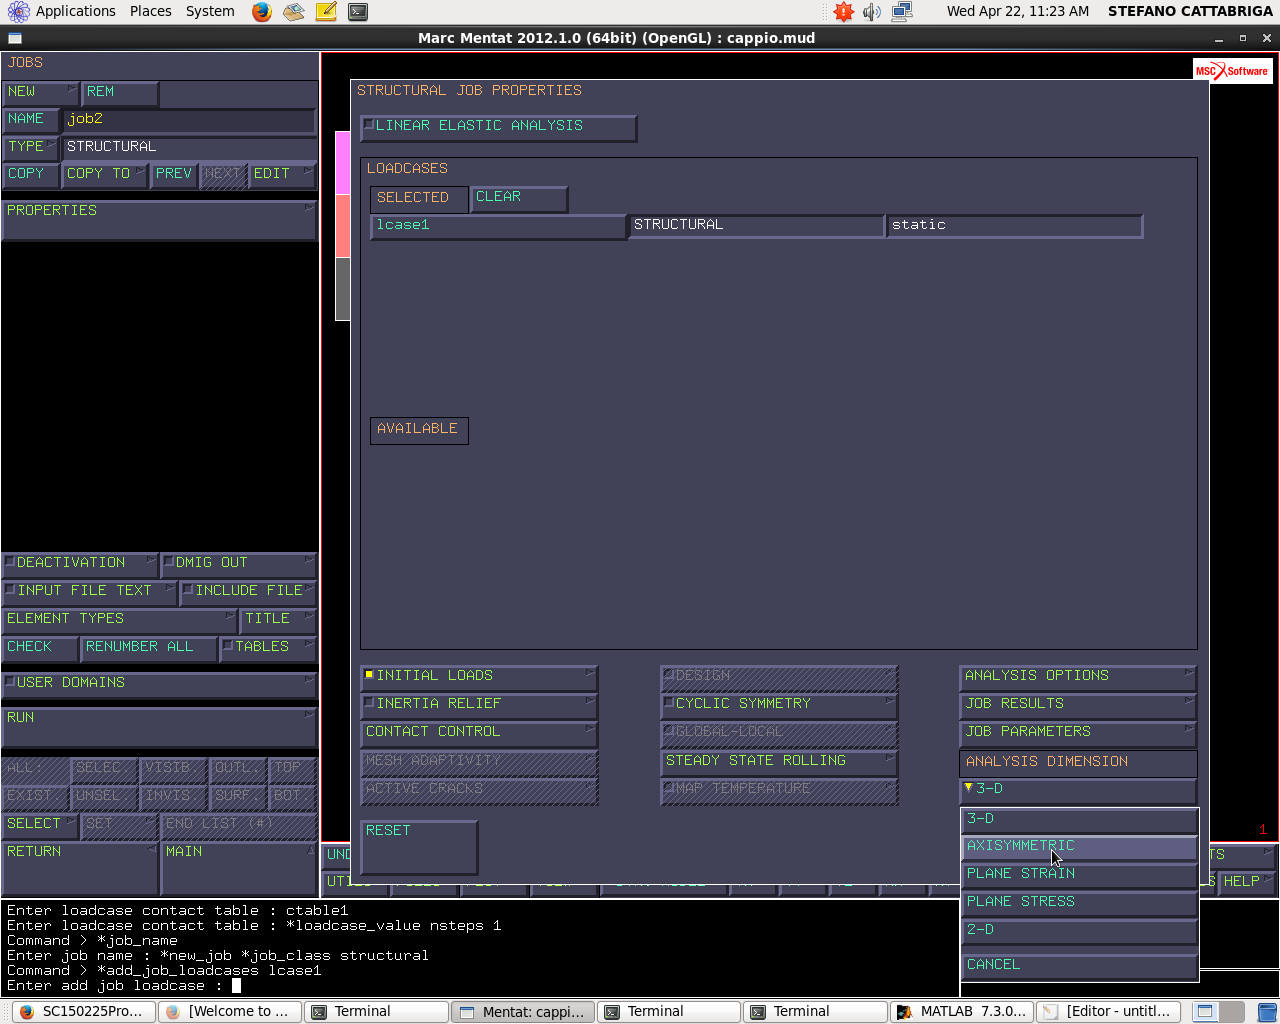Click RETURN to go back
Screen dimensions: 1280x1024
click(x=80, y=867)
